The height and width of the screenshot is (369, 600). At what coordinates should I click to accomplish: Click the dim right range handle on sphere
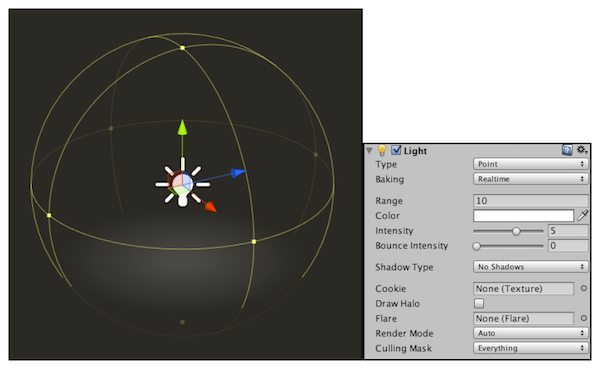316,155
